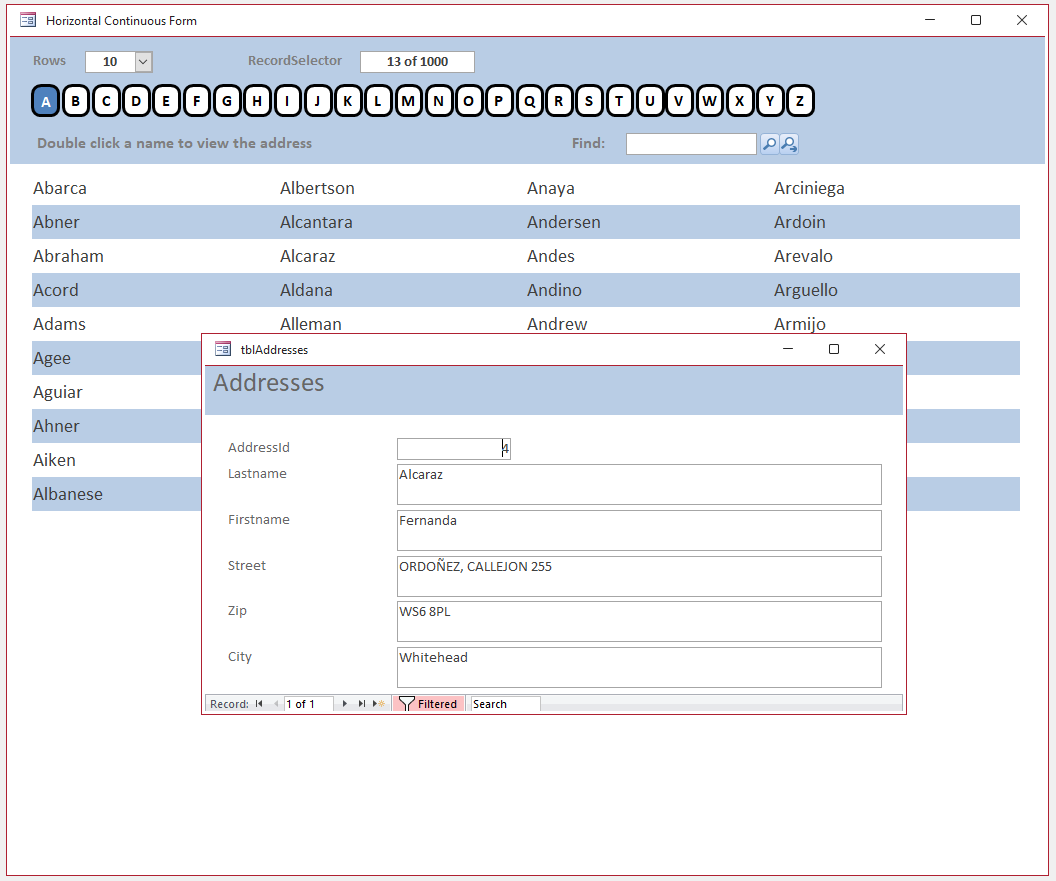Click the Firstname field containing Fernanda
This screenshot has width=1056, height=881.
point(639,530)
